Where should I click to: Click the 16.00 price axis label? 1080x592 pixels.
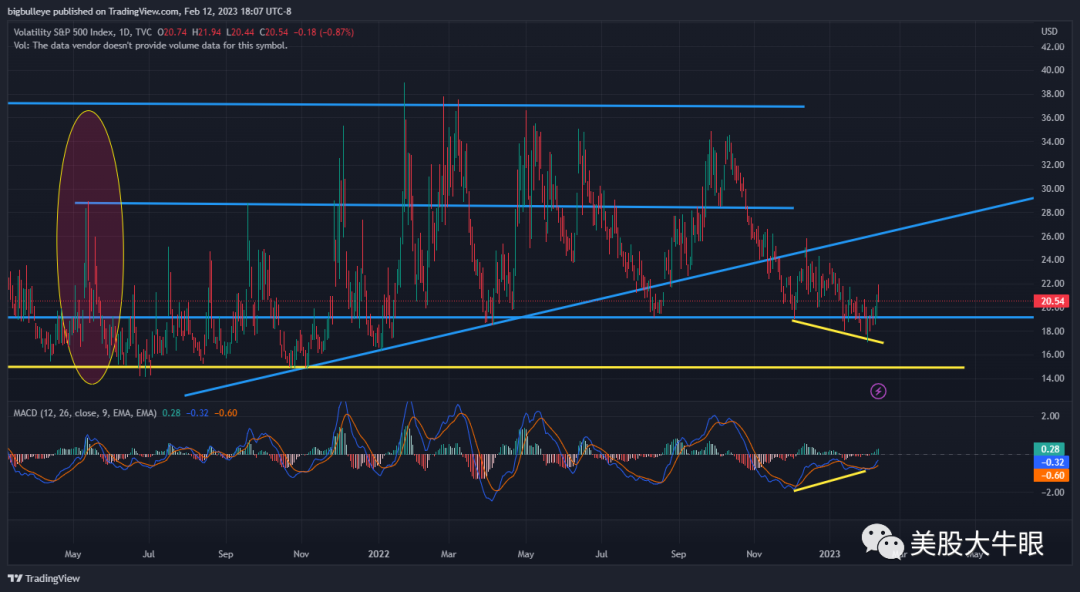click(x=1052, y=355)
